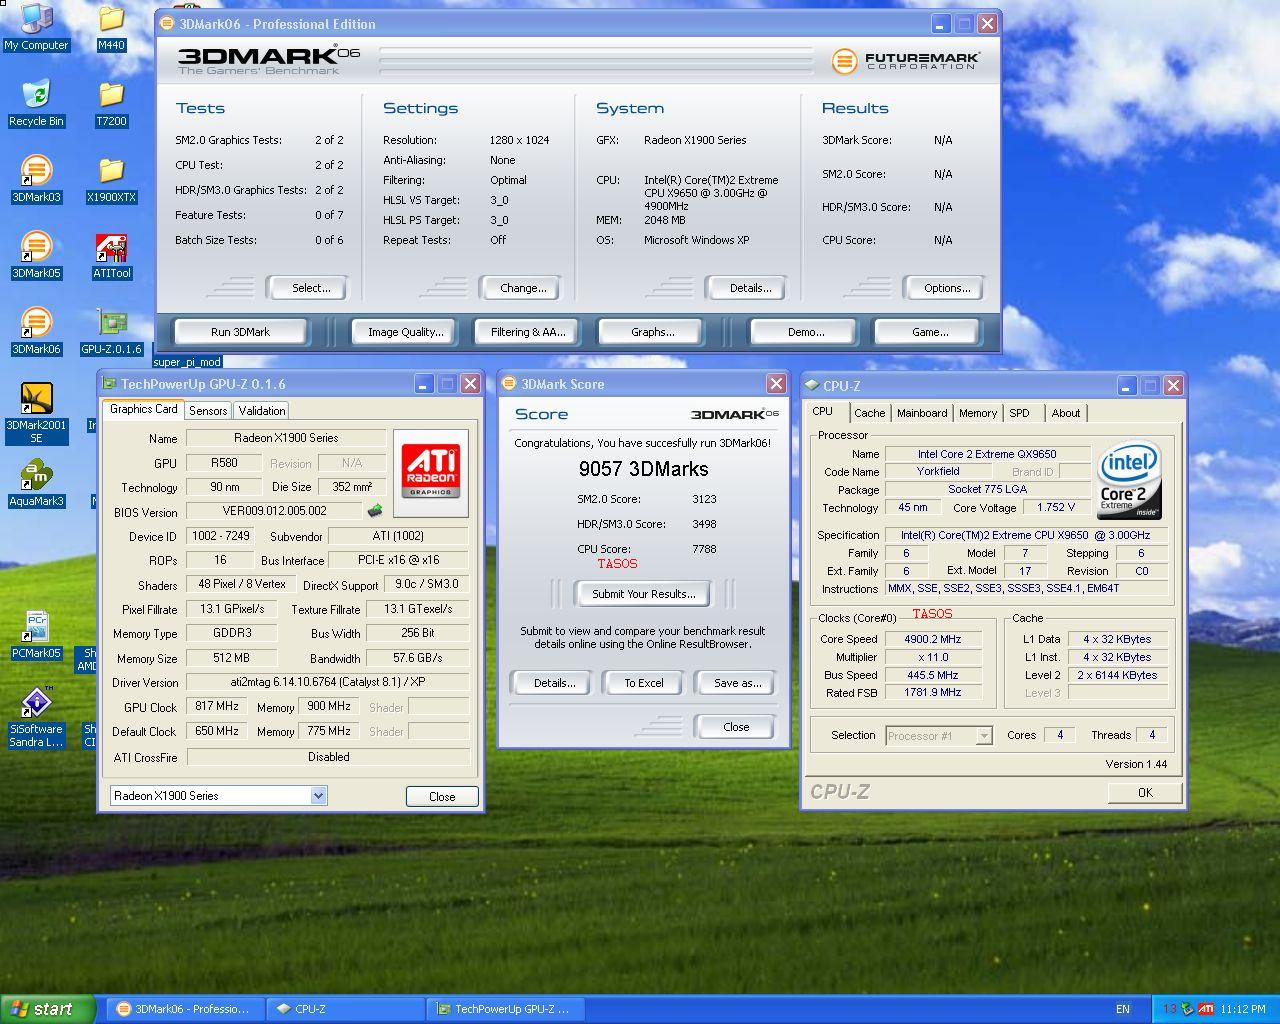This screenshot has height=1024, width=1280.
Task: Open the M440 folder icon
Action: coord(111,27)
